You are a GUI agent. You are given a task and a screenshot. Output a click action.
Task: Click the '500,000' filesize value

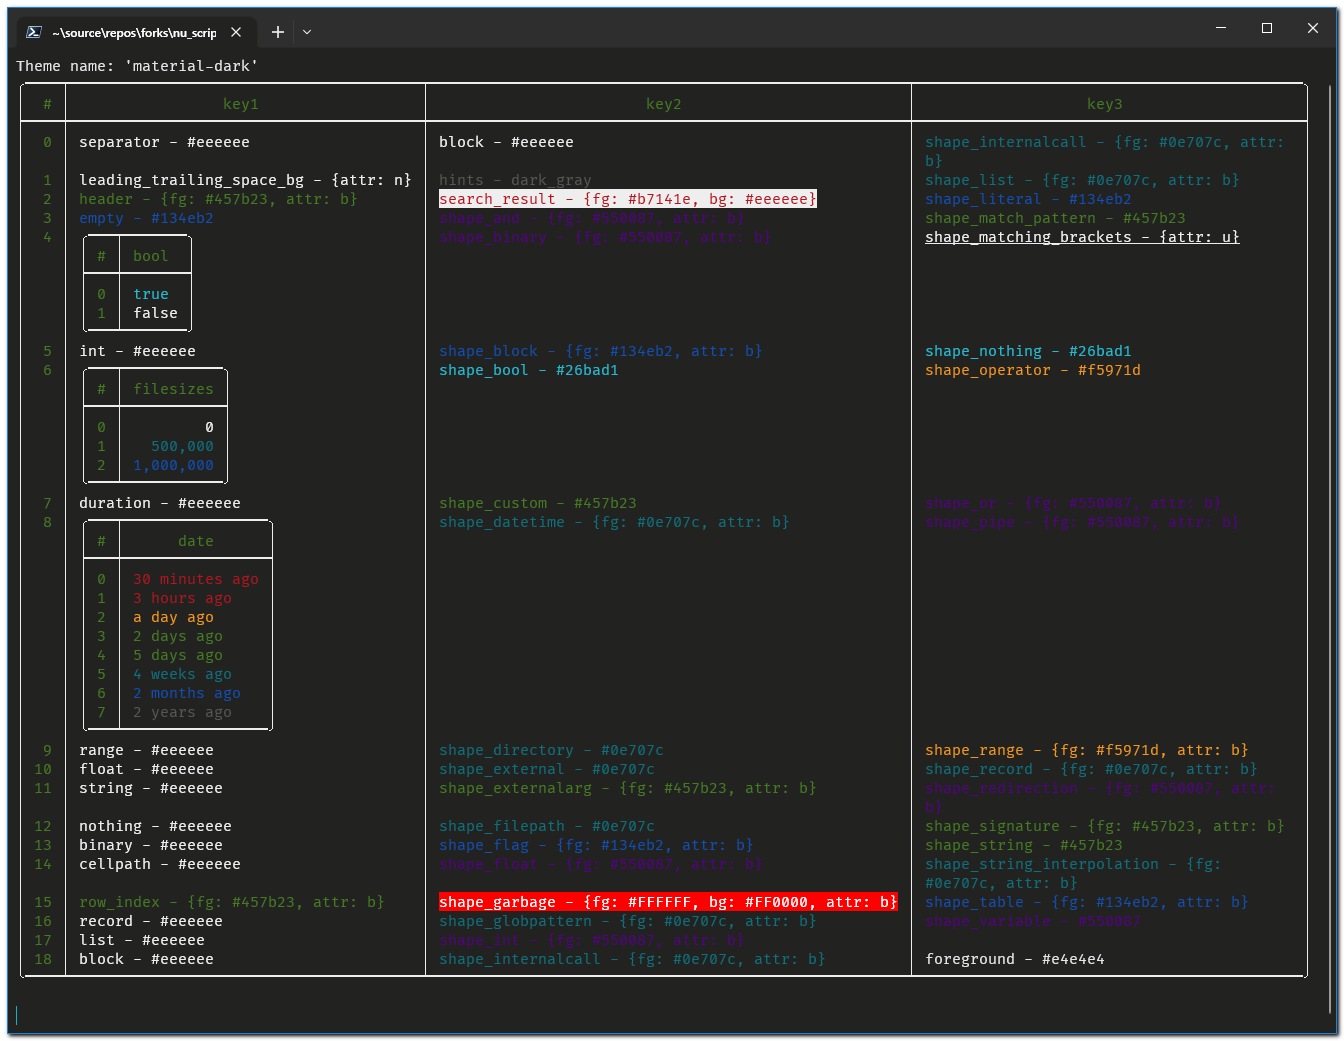tap(183, 446)
